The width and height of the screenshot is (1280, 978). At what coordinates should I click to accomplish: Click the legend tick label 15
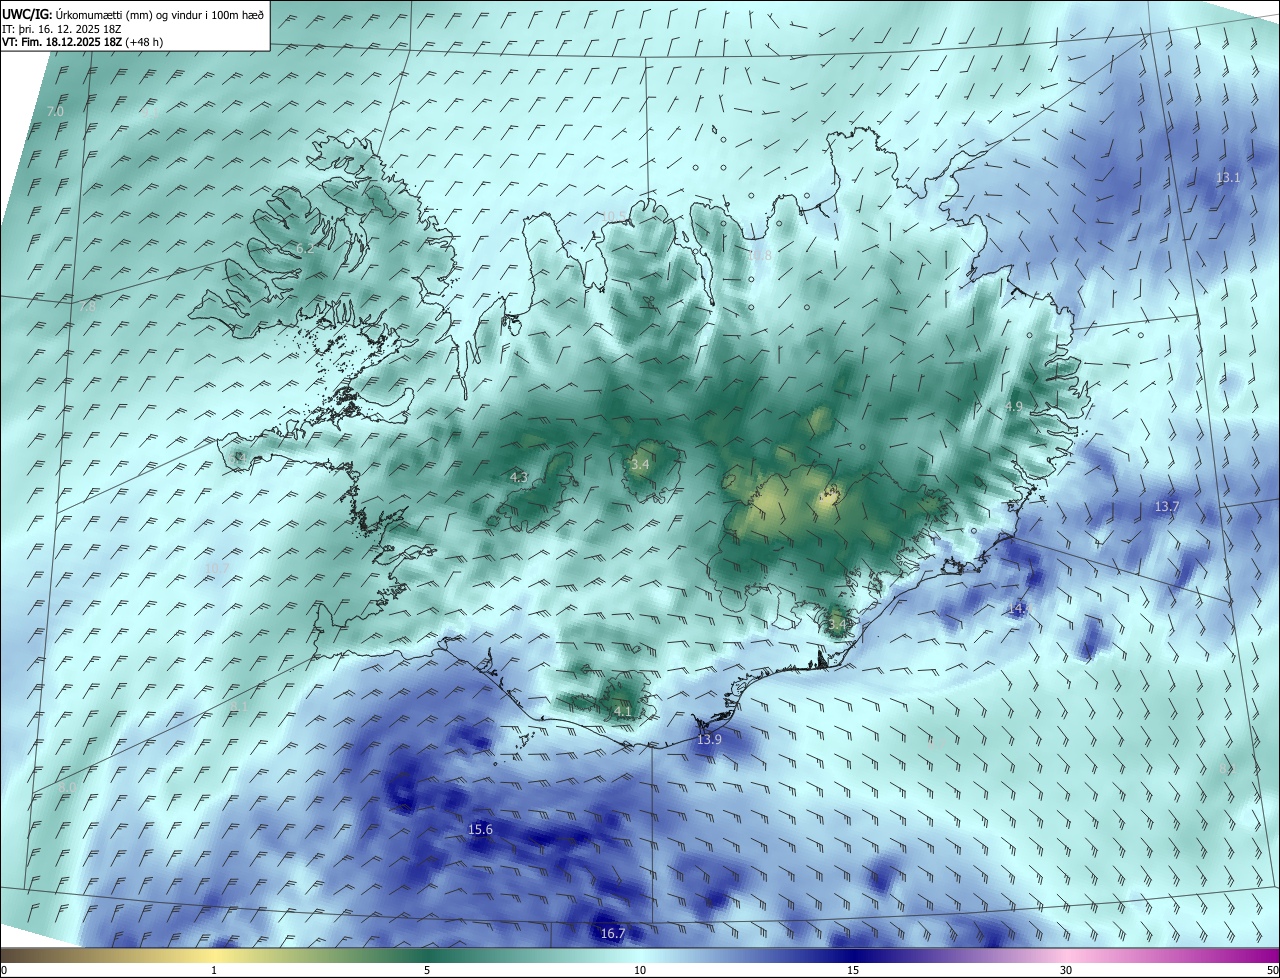853,970
